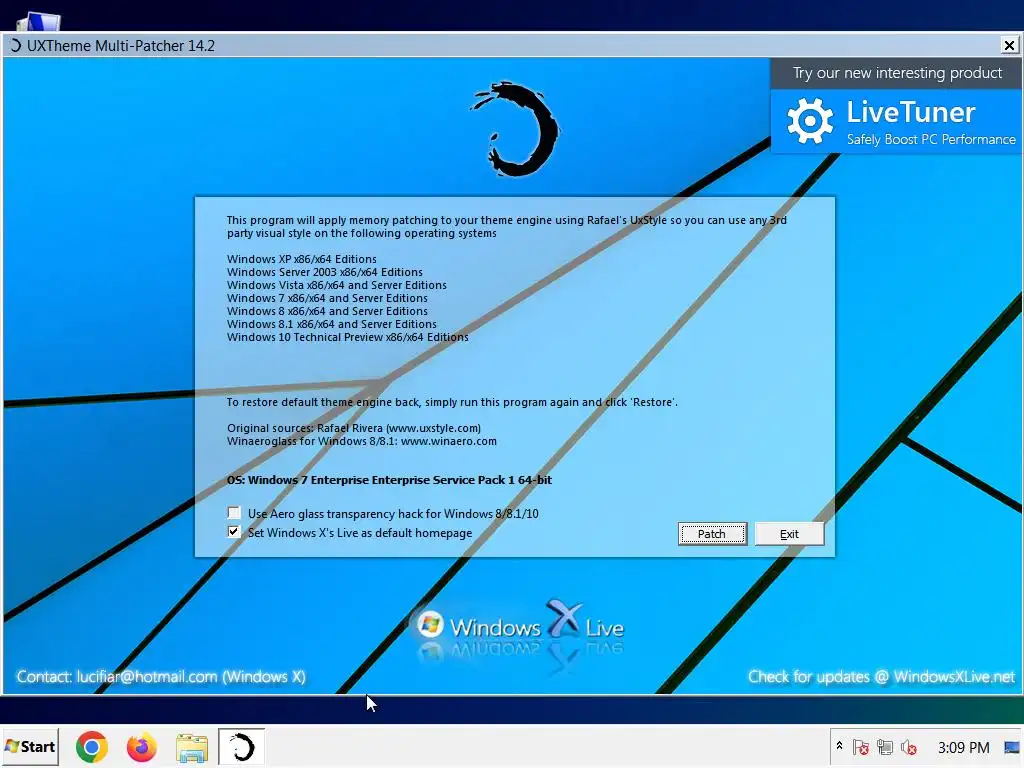Click the 3:09 PM clock
This screenshot has width=1024, height=768.
tap(963, 747)
